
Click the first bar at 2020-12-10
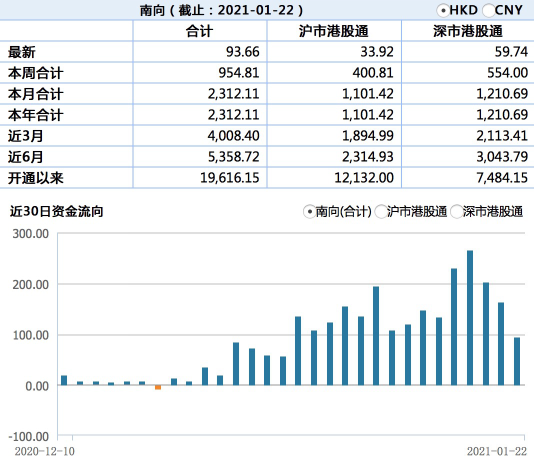tap(64, 380)
